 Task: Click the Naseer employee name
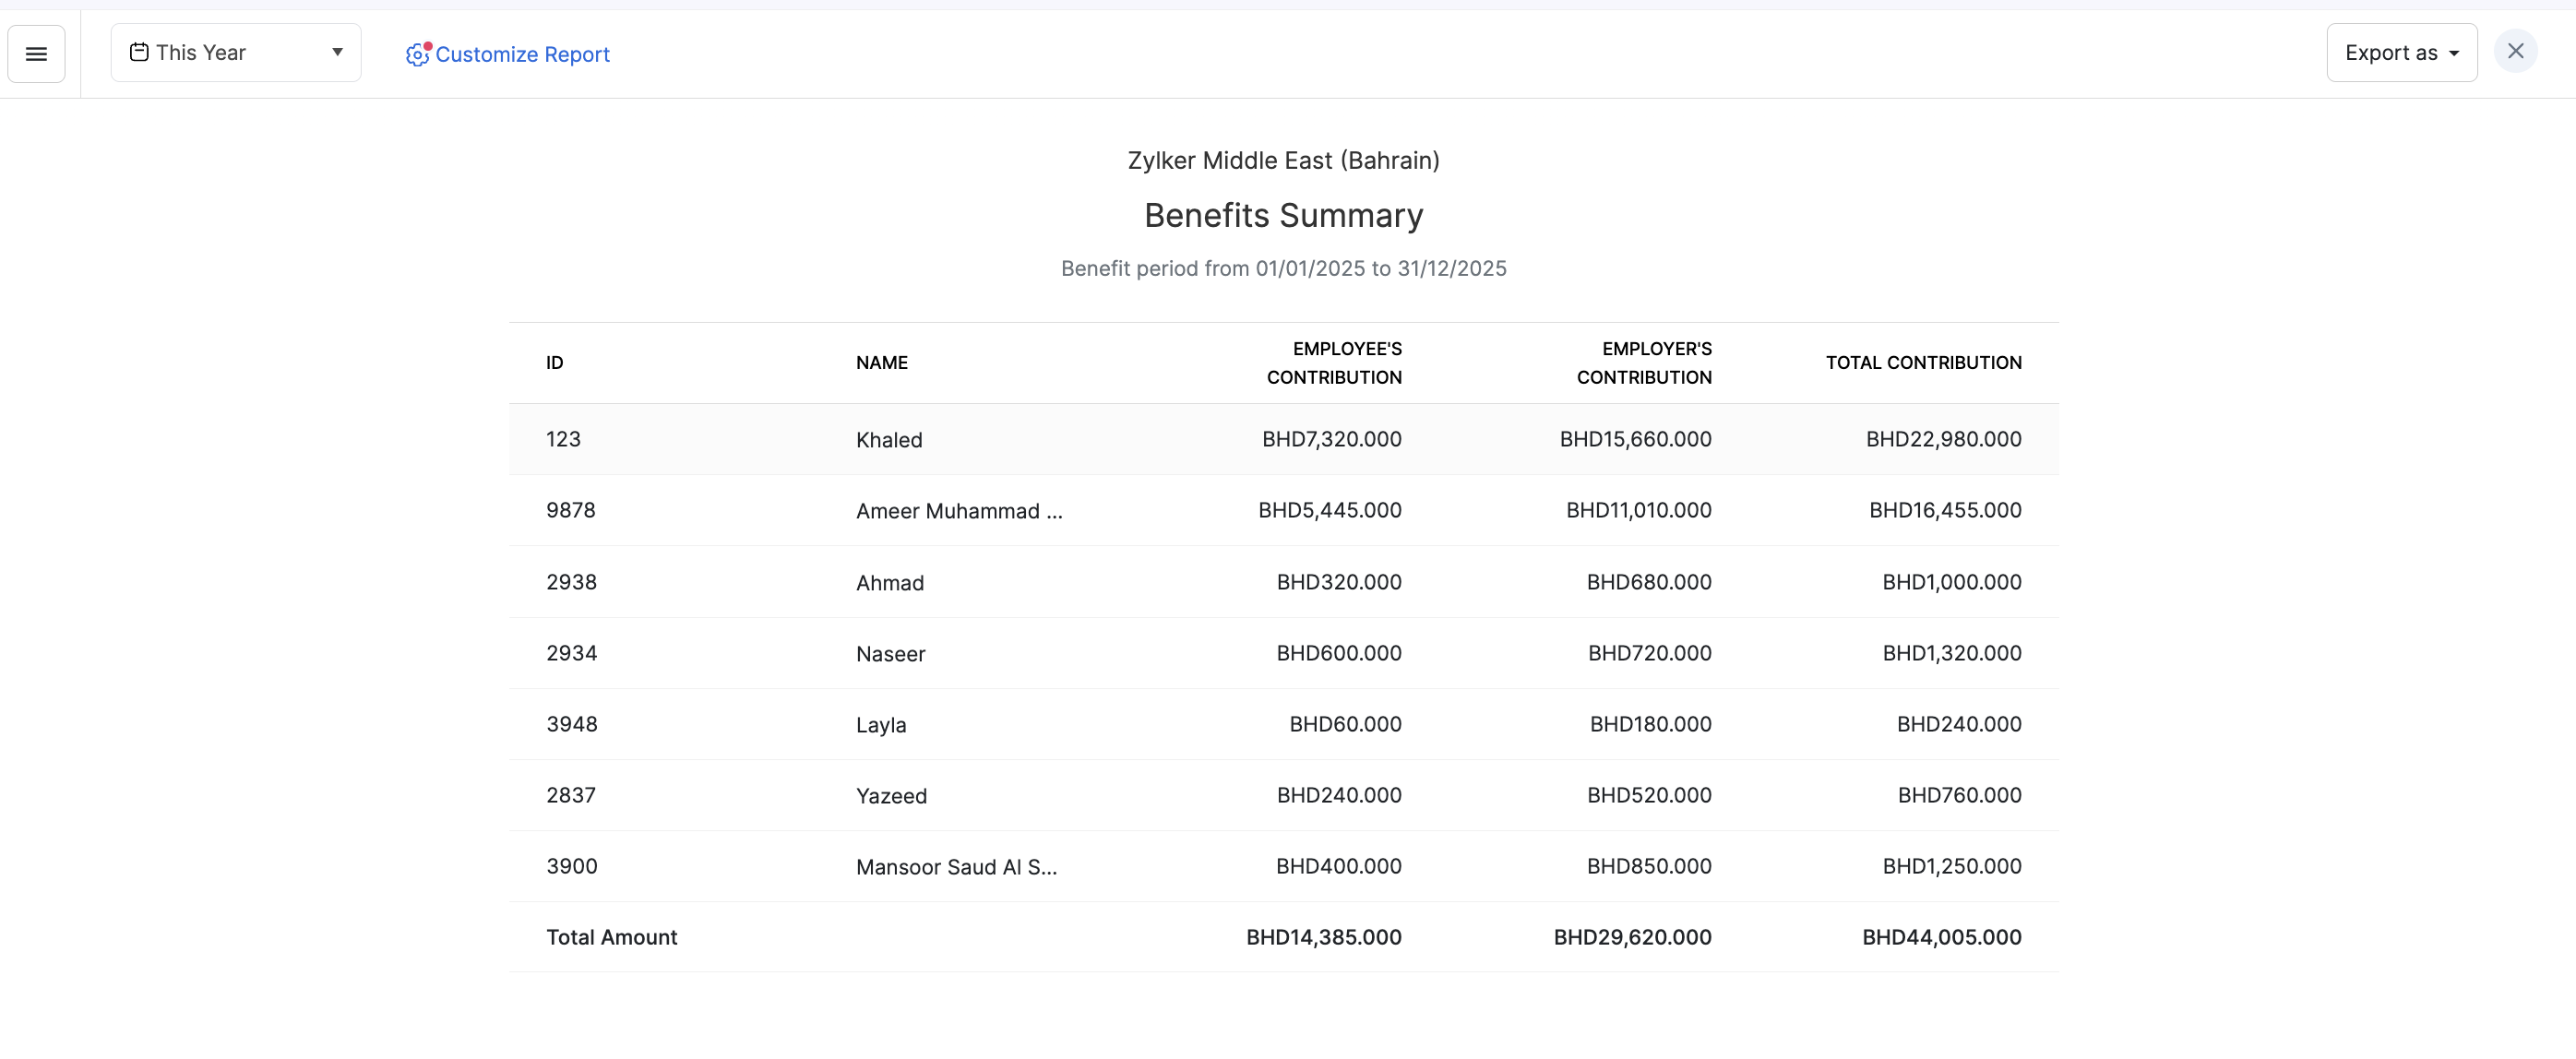click(890, 654)
